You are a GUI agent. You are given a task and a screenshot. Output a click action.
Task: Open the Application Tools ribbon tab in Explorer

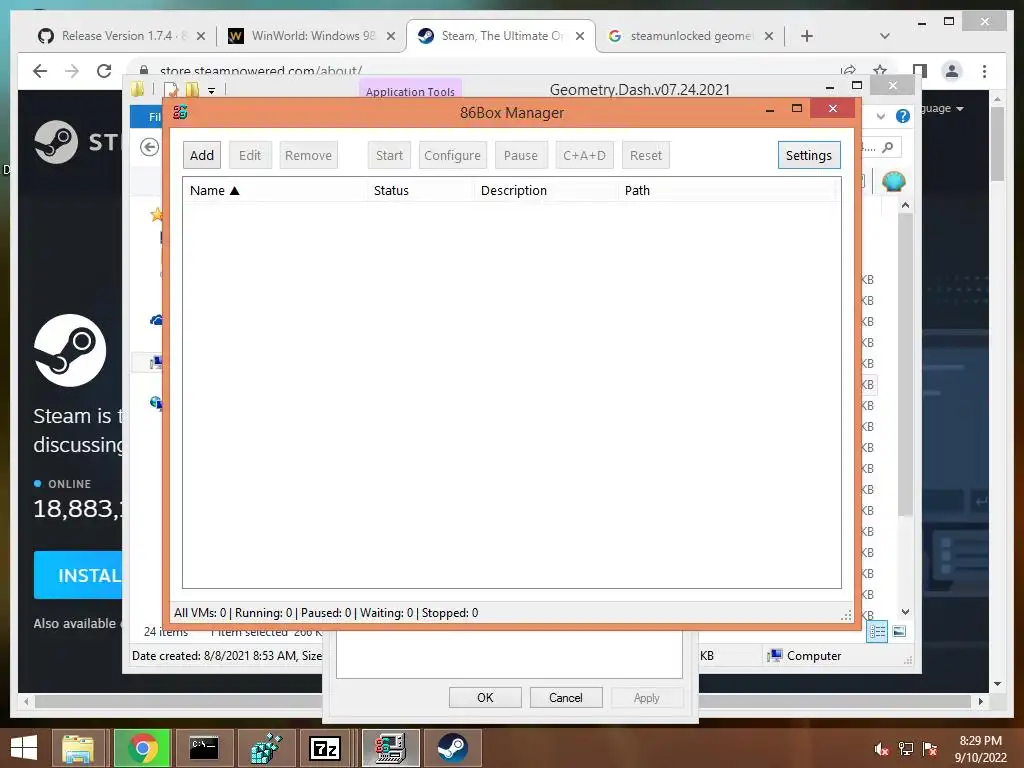point(410,91)
